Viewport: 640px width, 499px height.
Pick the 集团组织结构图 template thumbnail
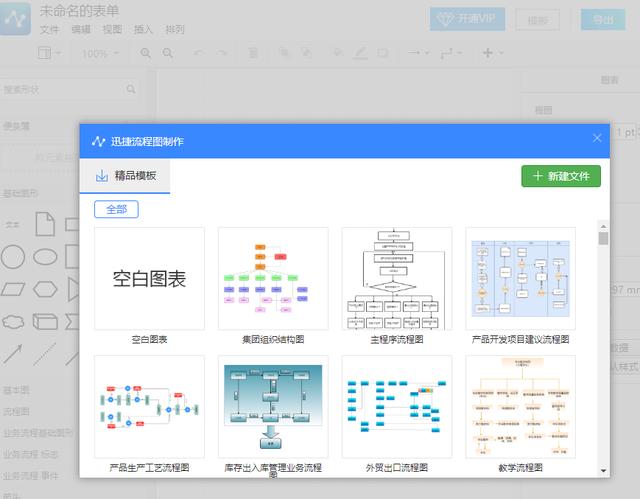click(273, 279)
